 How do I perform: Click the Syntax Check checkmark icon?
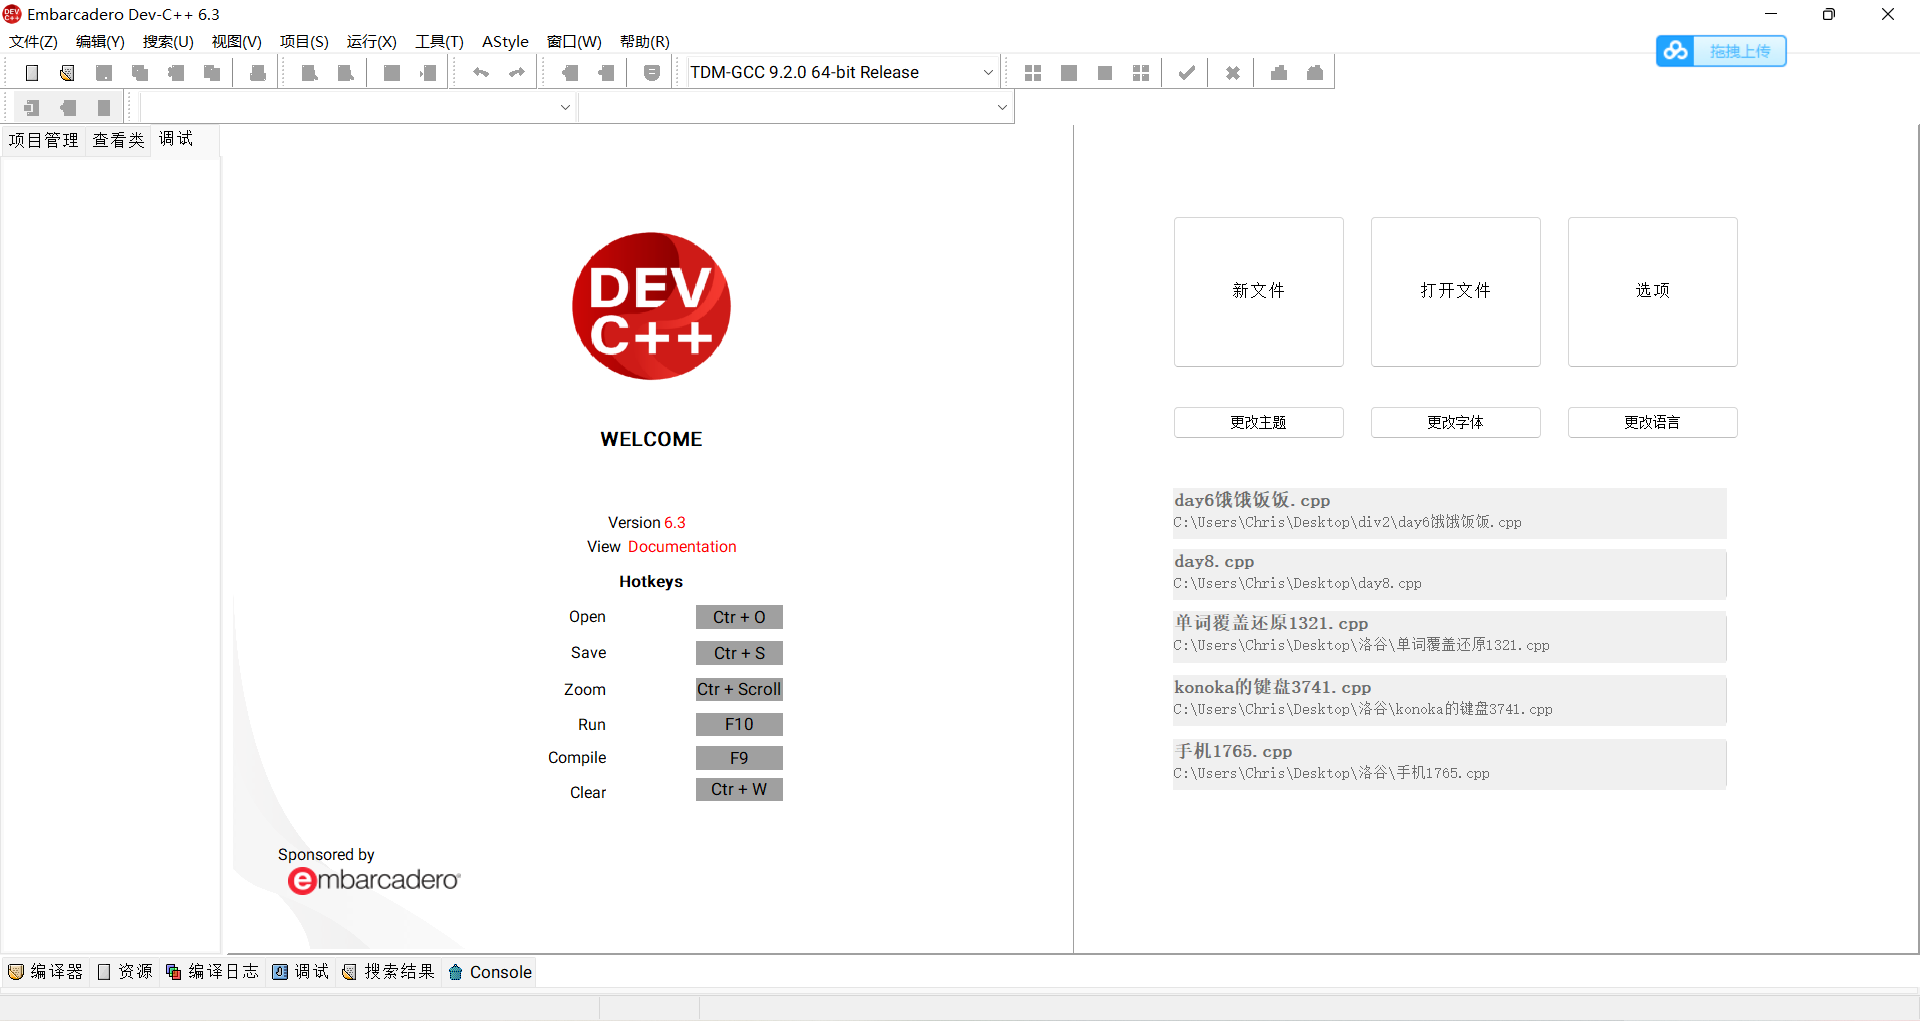point(1186,73)
